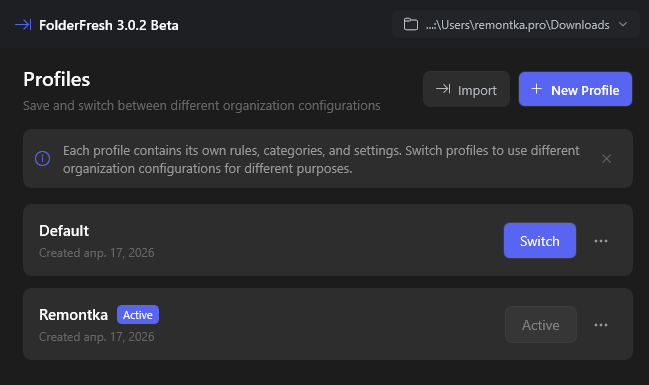Create a New Profile
The image size is (649, 385).
(x=575, y=89)
